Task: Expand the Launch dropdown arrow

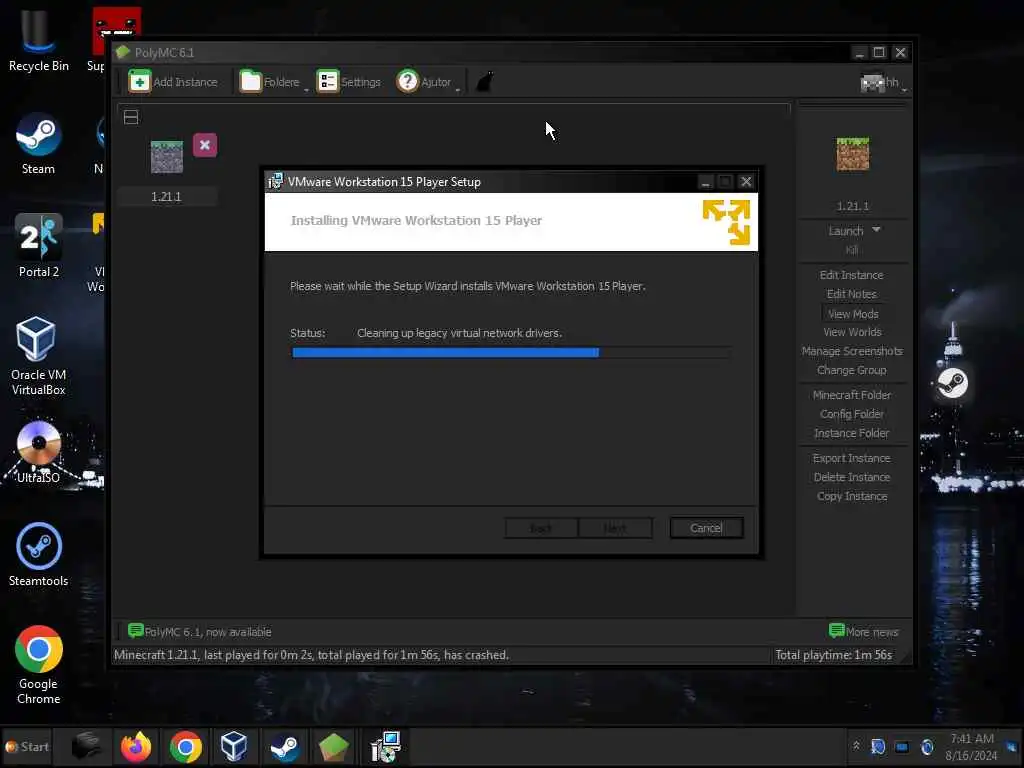Action: click(x=876, y=230)
